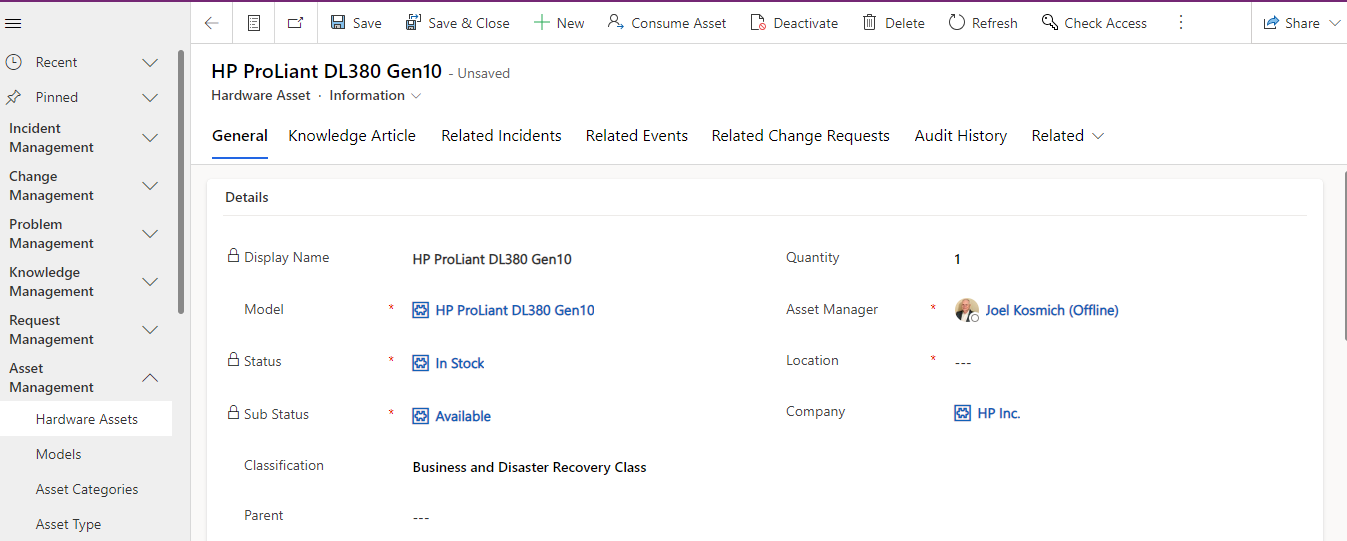Viewport: 1347px width, 541px height.
Task: Open the Share dropdown chevron
Action: click(x=1334, y=23)
